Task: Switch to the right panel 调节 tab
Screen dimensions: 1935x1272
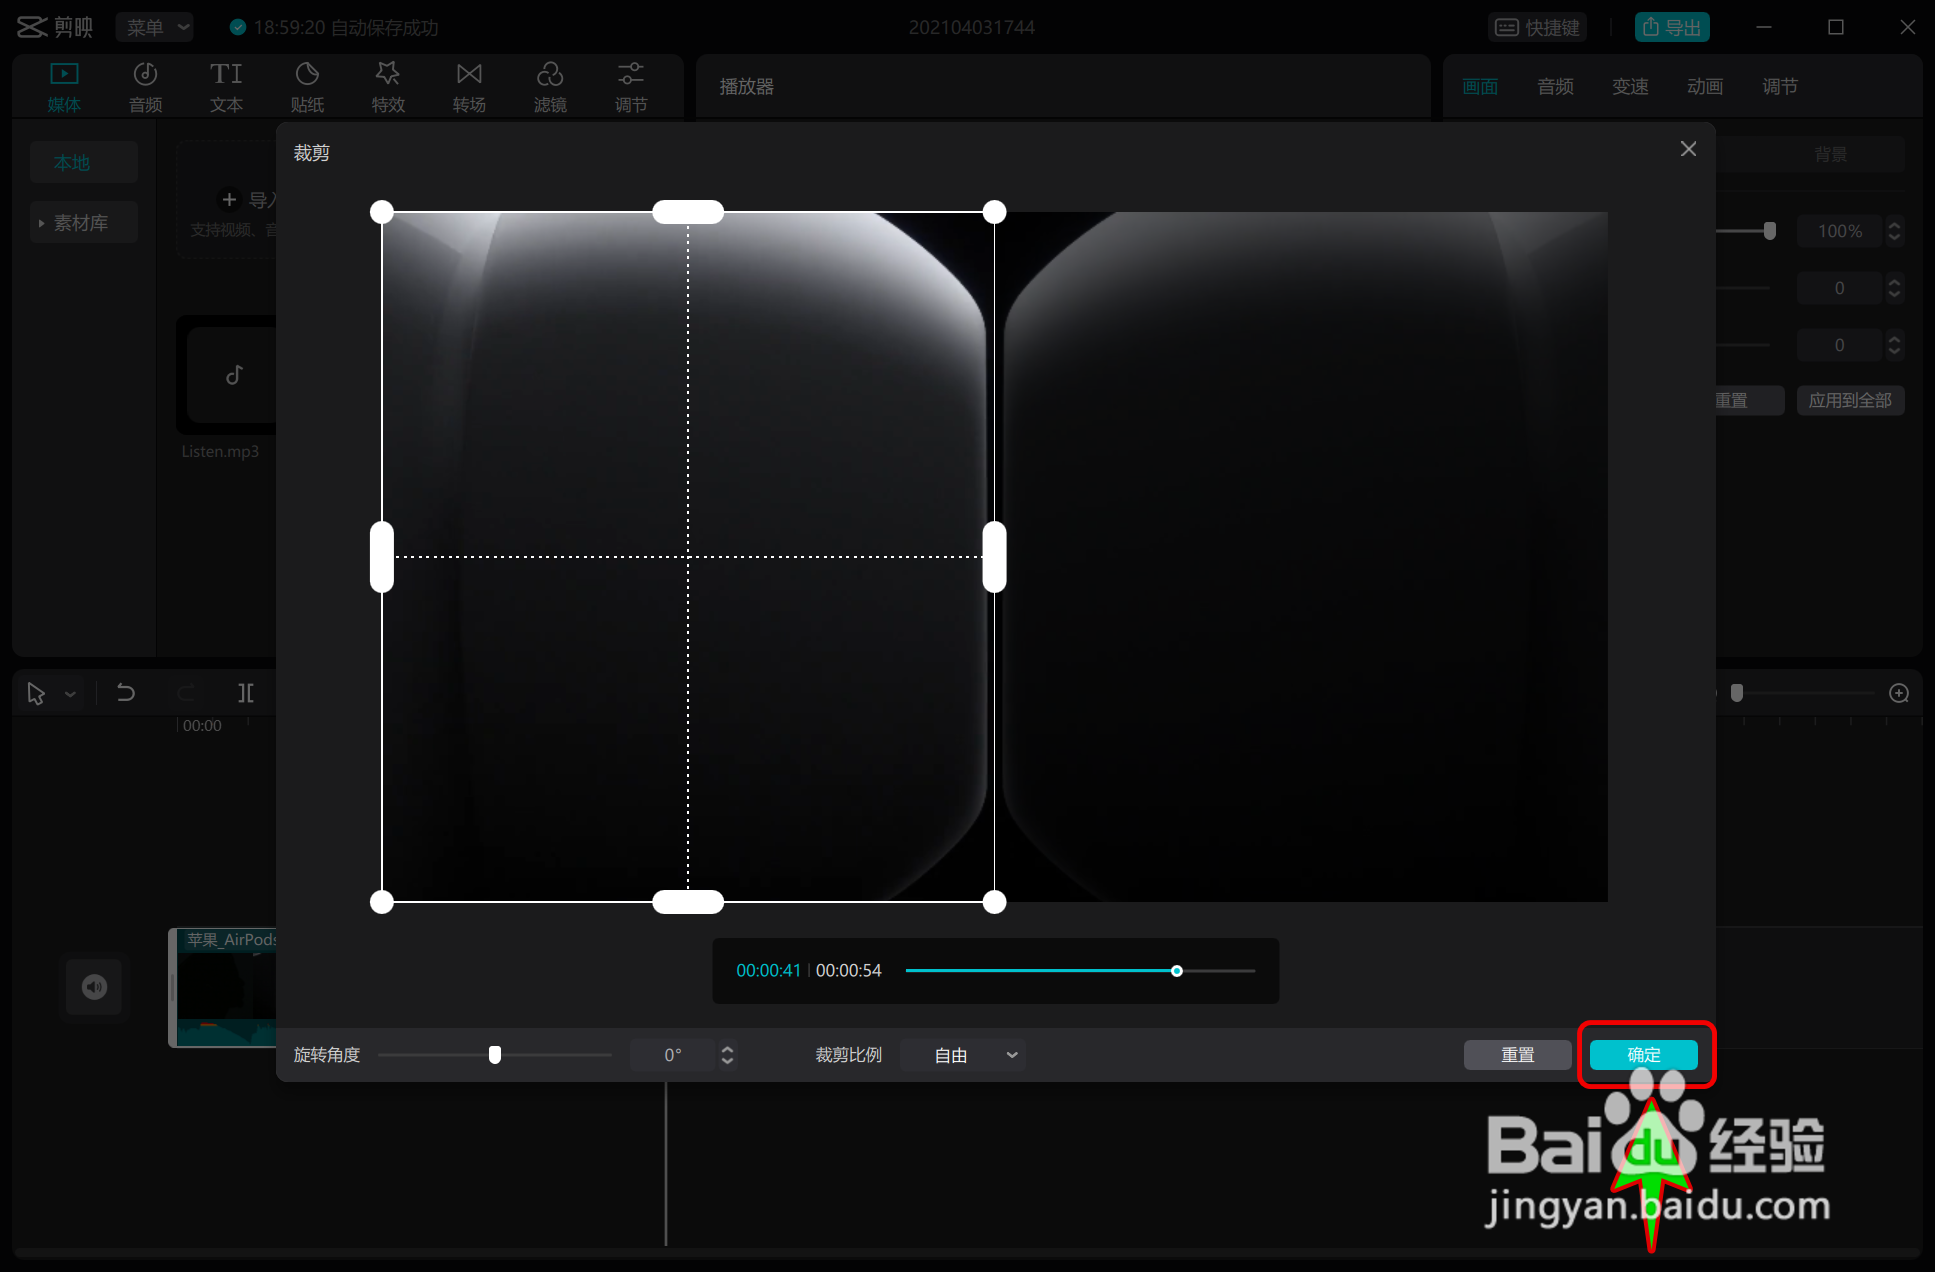Action: pos(1780,87)
